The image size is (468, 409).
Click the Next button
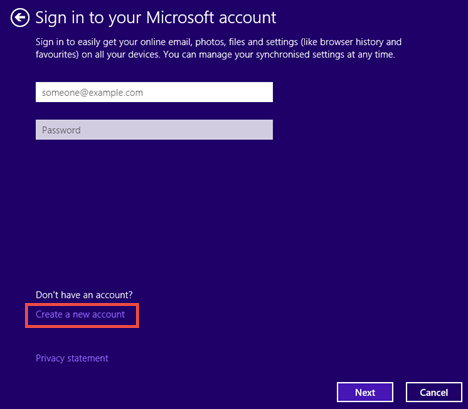365,392
